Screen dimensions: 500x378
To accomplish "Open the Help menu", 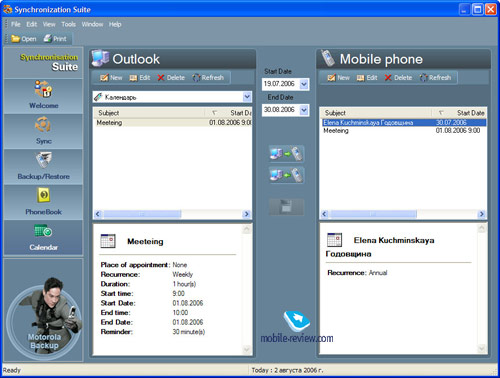I will (115, 24).
